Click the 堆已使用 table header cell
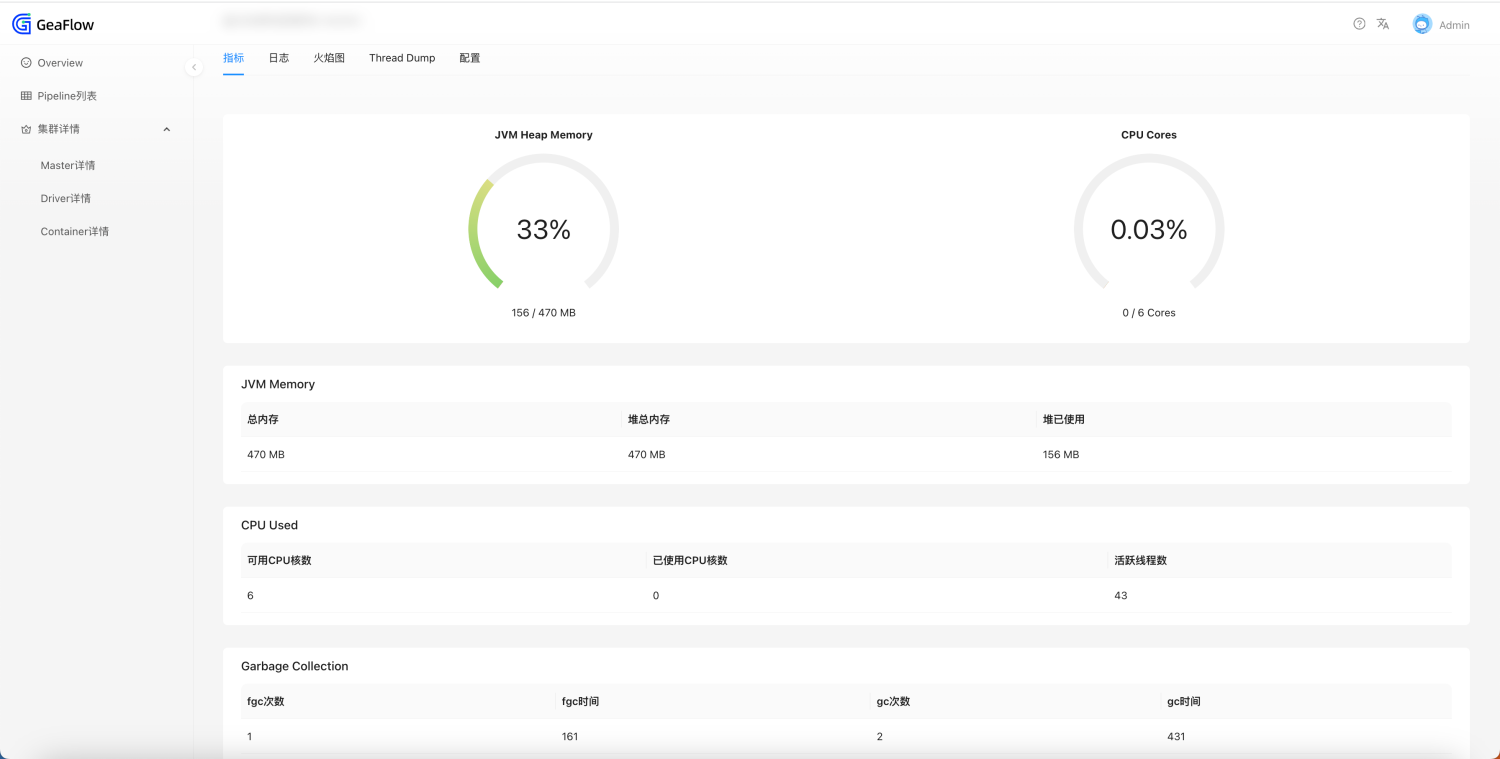 (1063, 419)
